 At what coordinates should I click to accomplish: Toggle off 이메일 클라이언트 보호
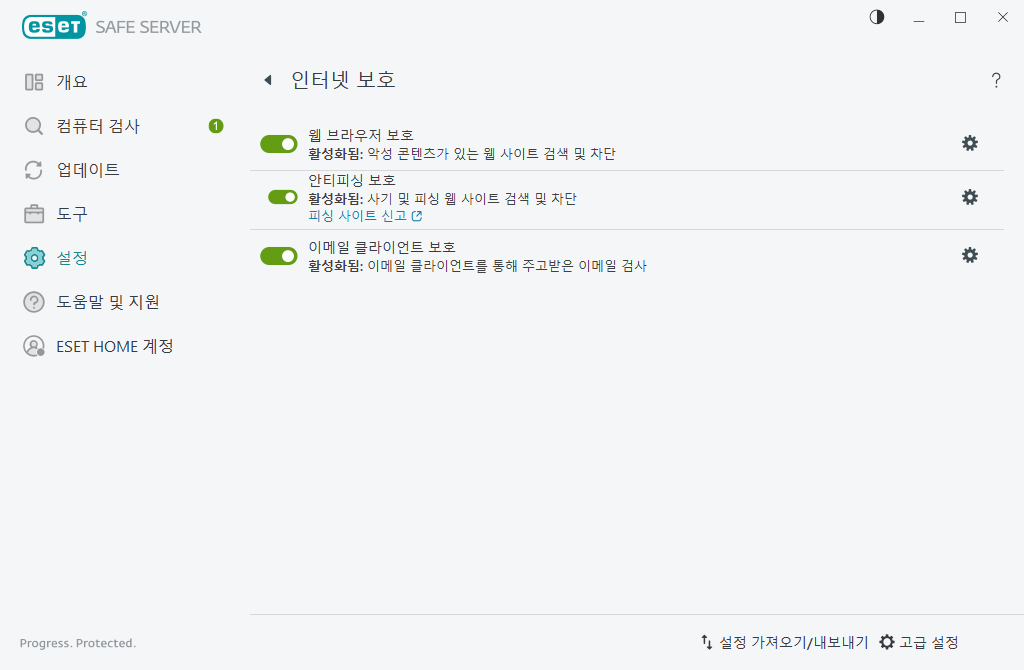279,255
